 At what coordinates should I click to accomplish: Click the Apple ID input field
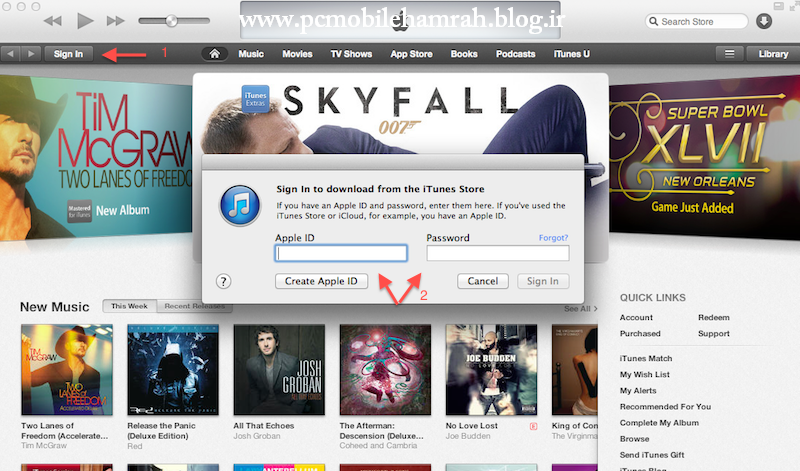tap(341, 253)
